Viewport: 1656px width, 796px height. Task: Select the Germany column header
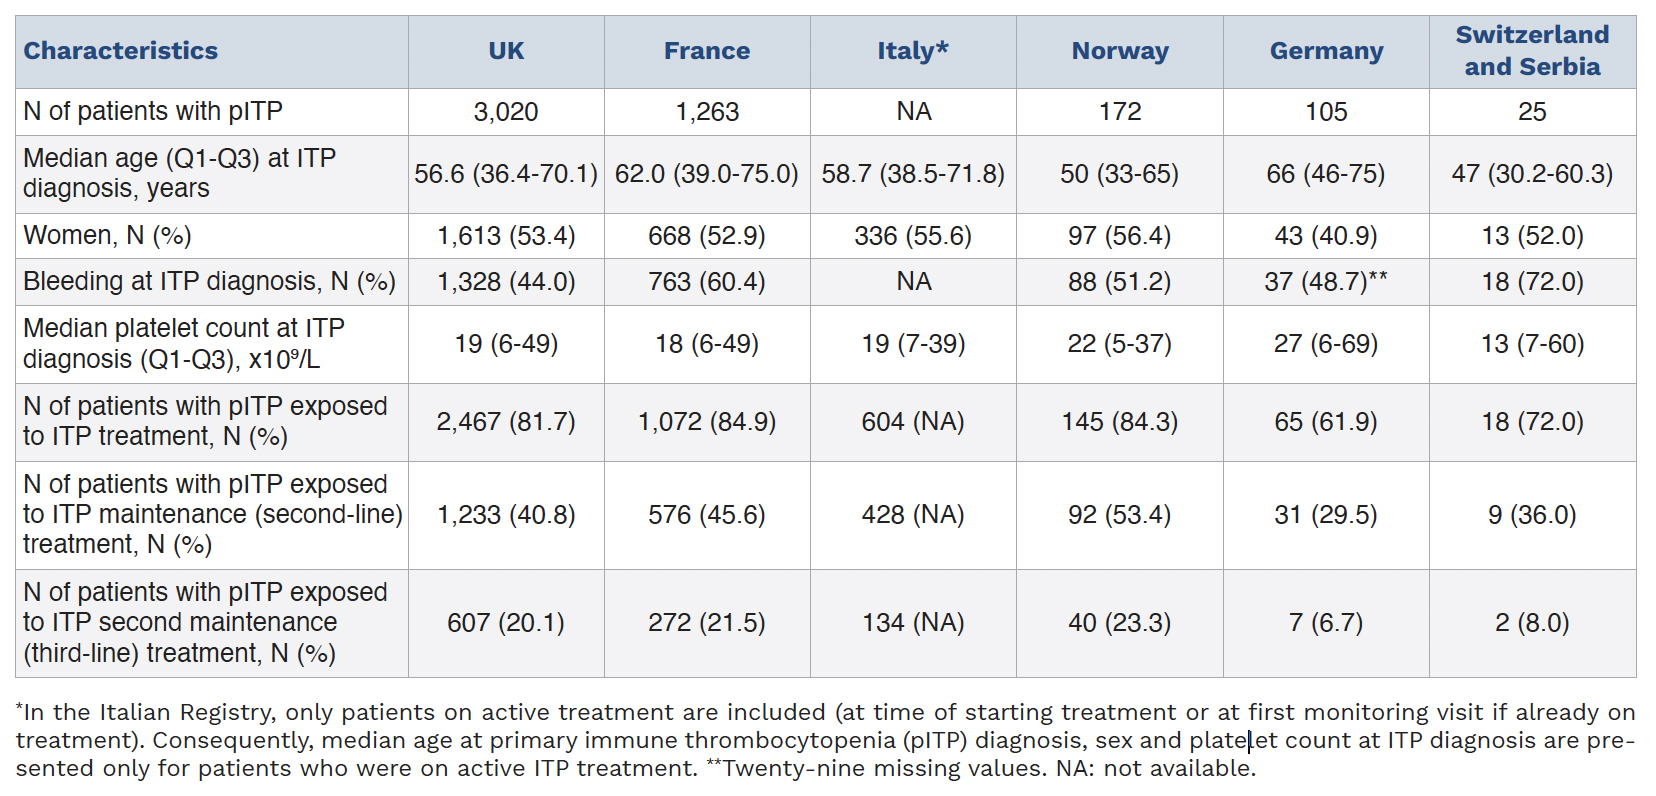1326,51
